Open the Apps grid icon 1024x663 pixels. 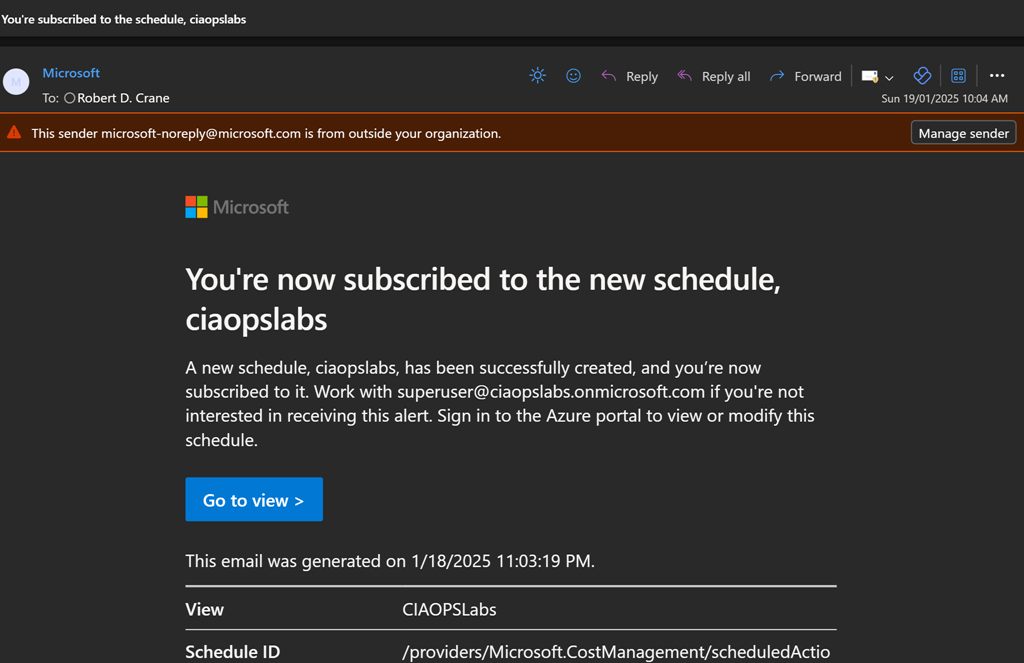(958, 76)
